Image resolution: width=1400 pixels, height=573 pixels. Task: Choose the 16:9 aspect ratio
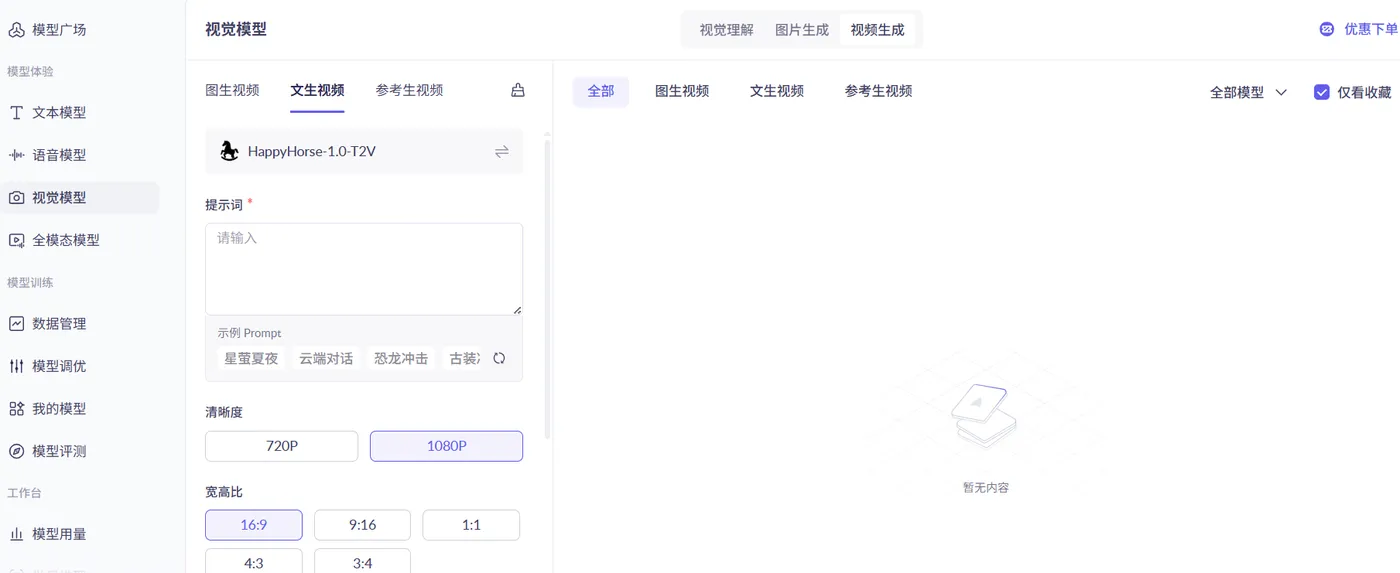[254, 525]
